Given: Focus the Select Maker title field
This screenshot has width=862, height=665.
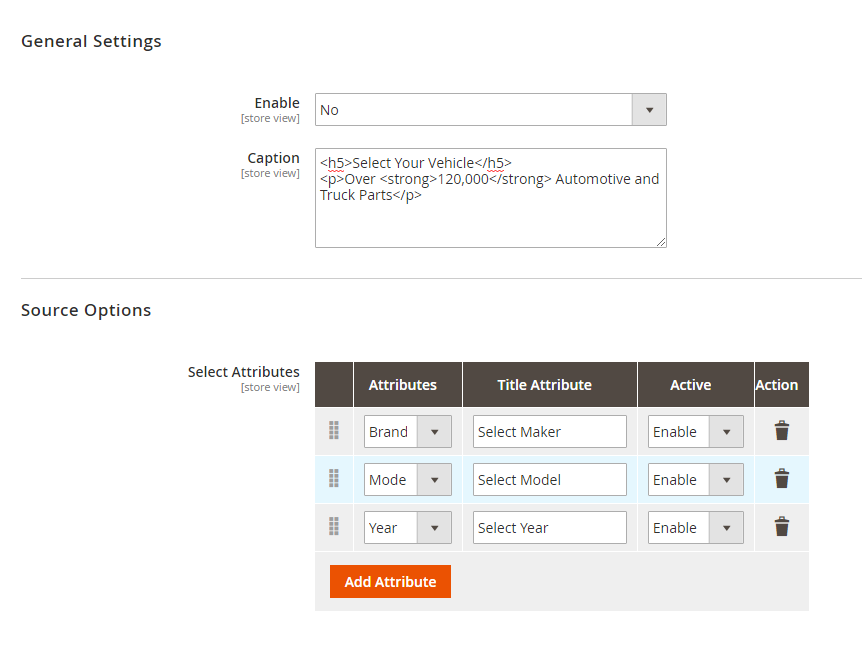Looking at the screenshot, I should (x=549, y=431).
